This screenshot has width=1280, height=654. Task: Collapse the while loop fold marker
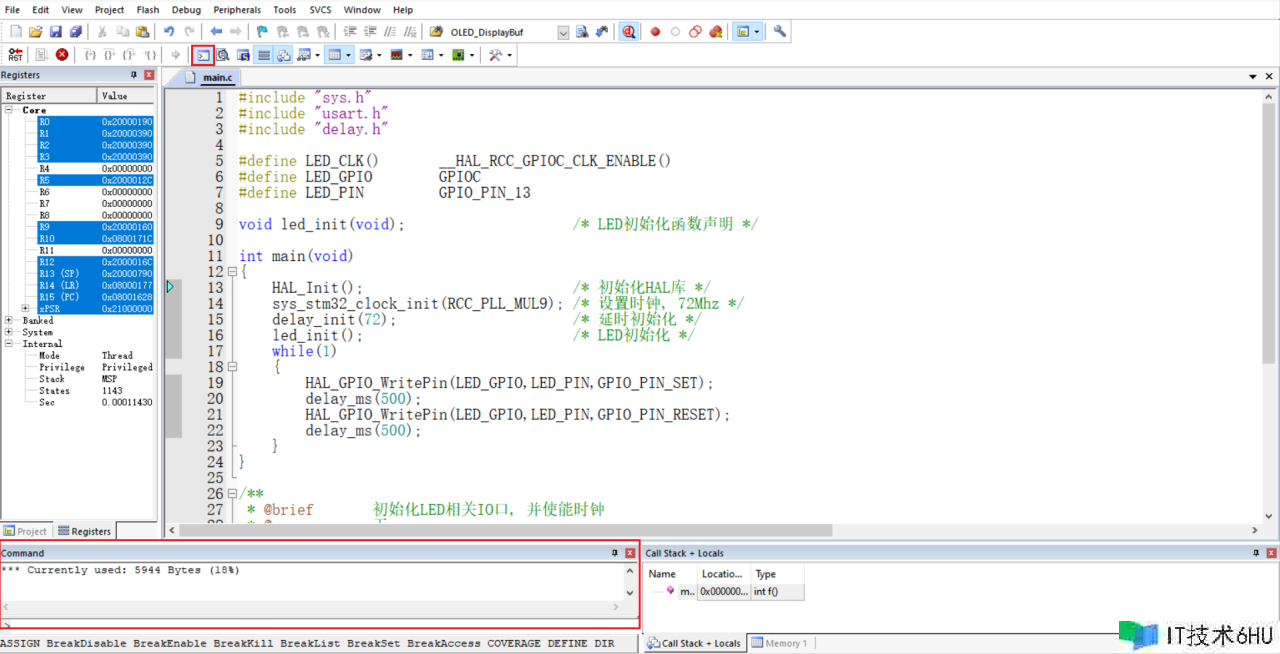click(232, 367)
